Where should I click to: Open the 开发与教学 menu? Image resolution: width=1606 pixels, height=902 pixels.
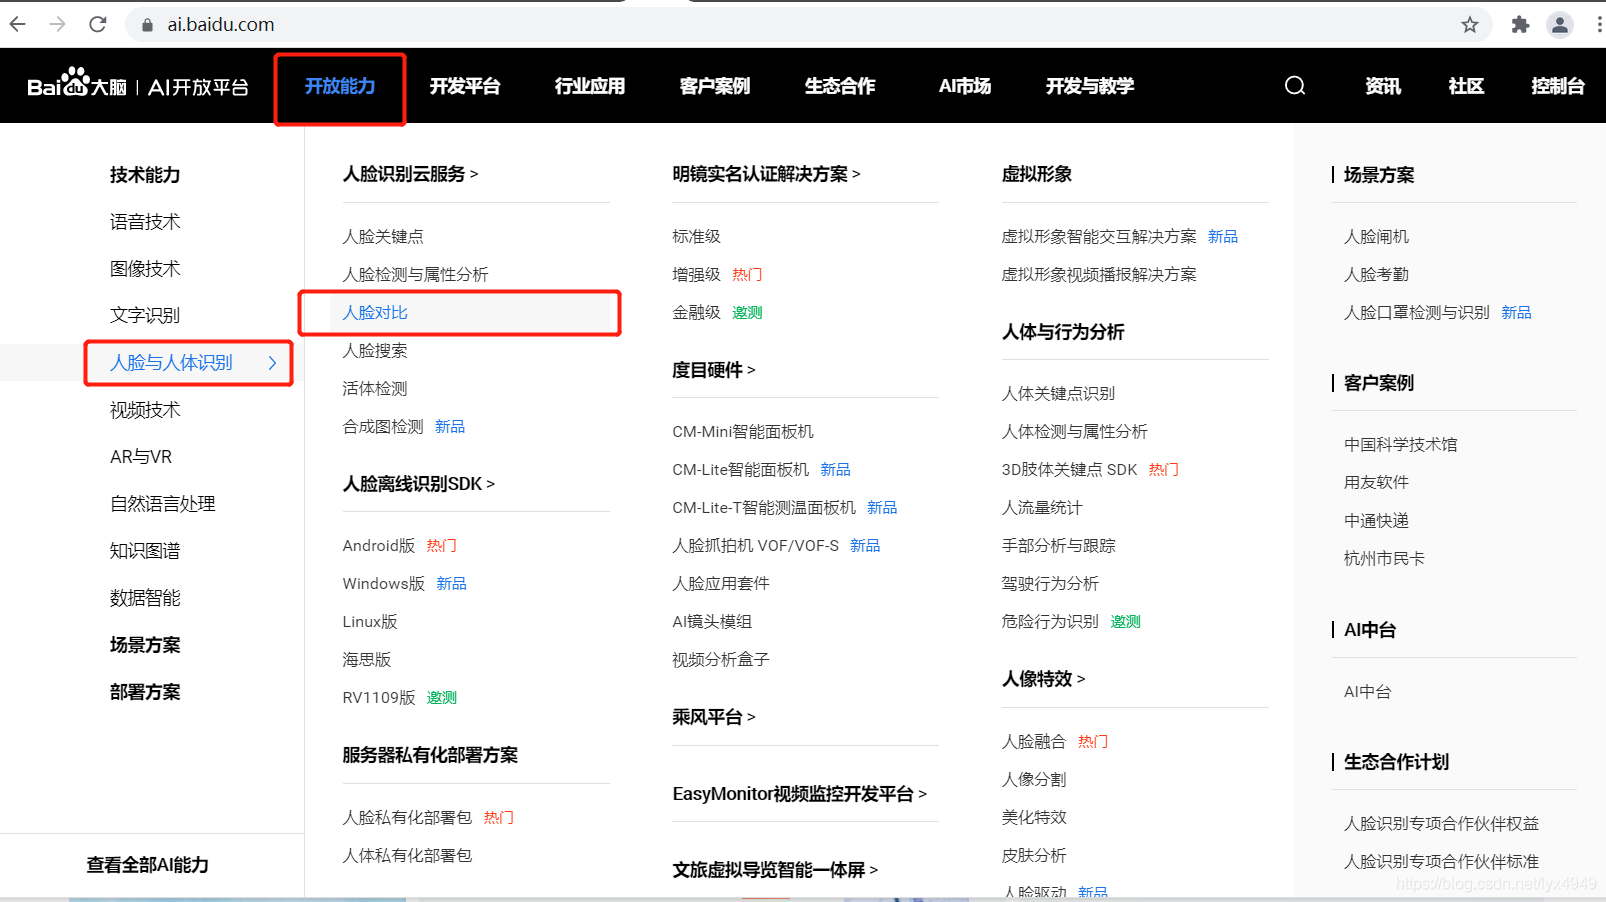[1090, 86]
